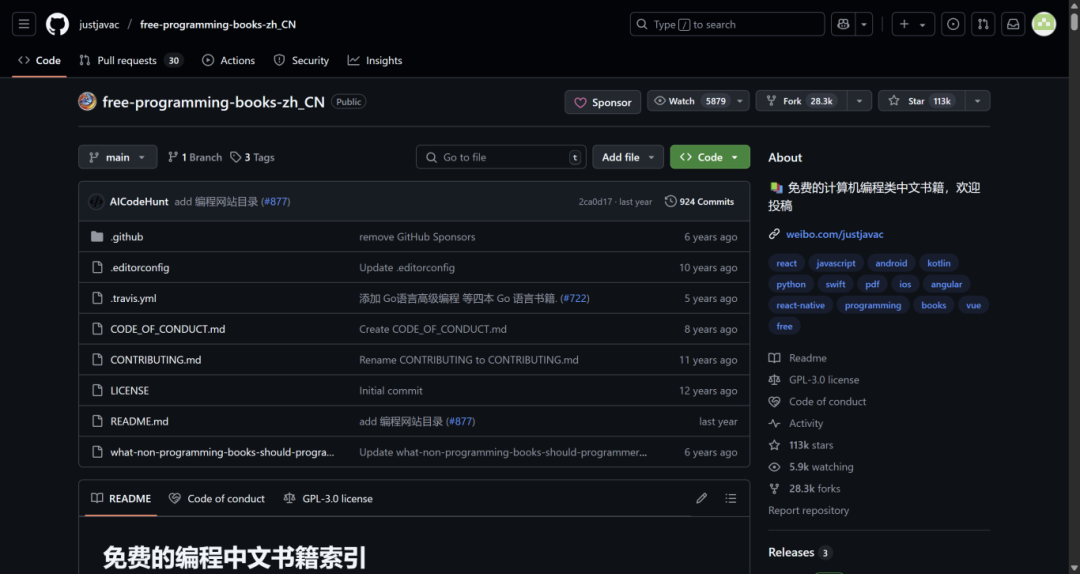Screen dimensions: 1080x574
Task: Select the README tab in file viewer
Action: pyautogui.click(x=121, y=498)
